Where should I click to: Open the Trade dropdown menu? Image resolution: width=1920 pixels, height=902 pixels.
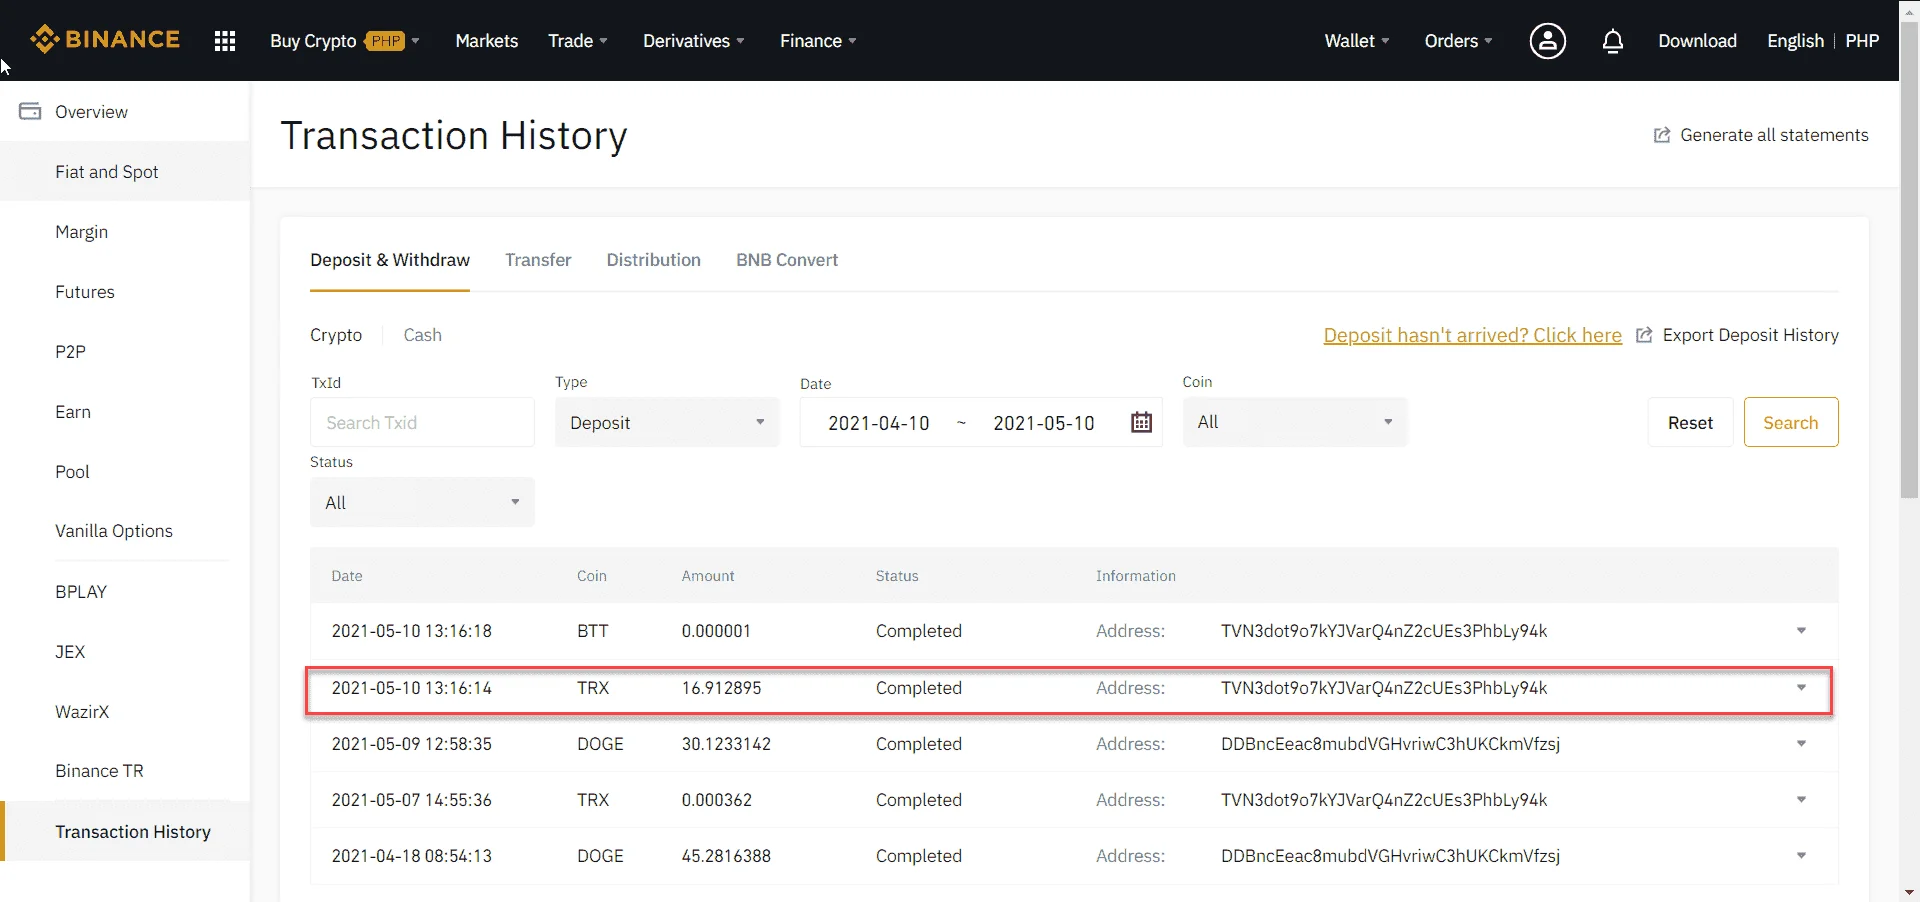coord(577,41)
